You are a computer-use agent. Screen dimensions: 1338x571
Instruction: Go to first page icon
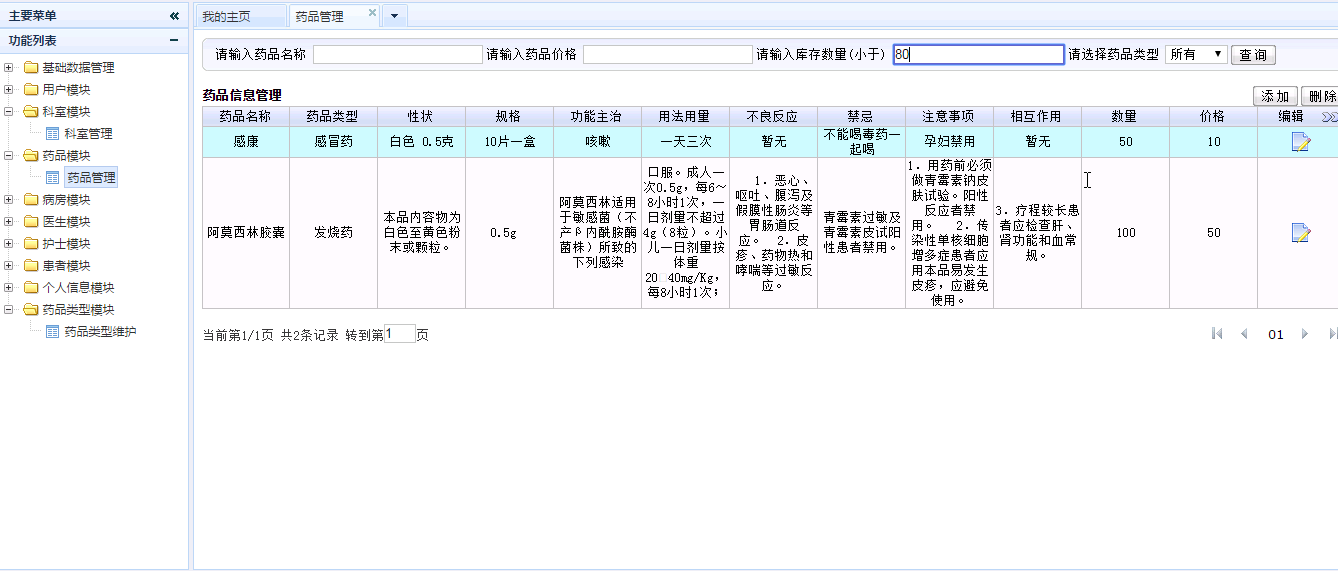point(1217,334)
